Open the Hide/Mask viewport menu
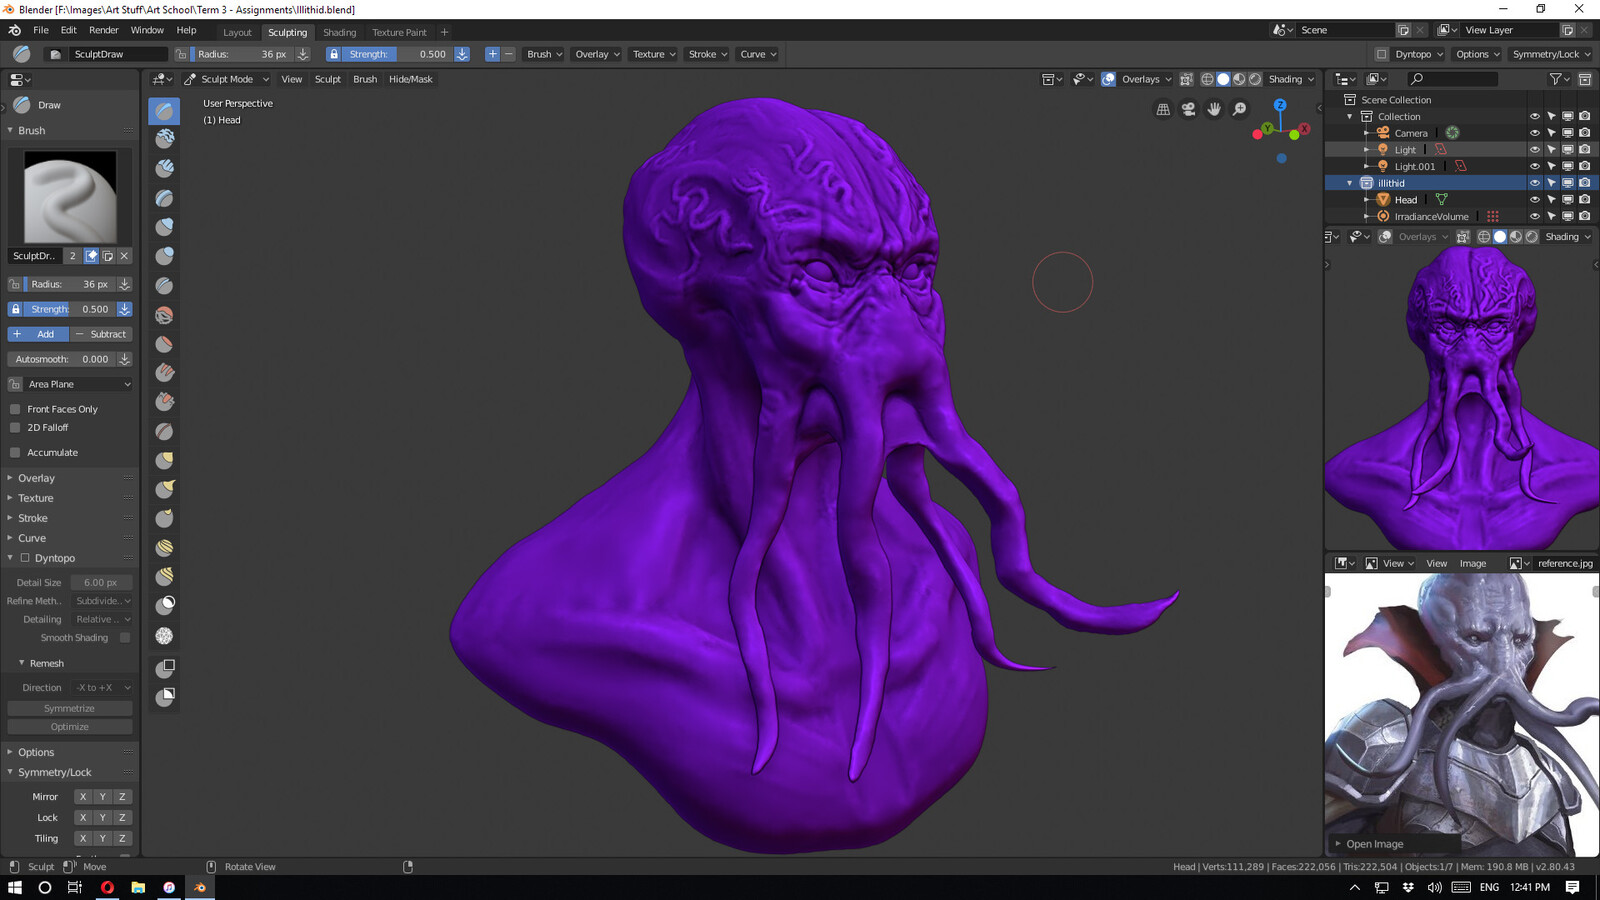 tap(410, 79)
